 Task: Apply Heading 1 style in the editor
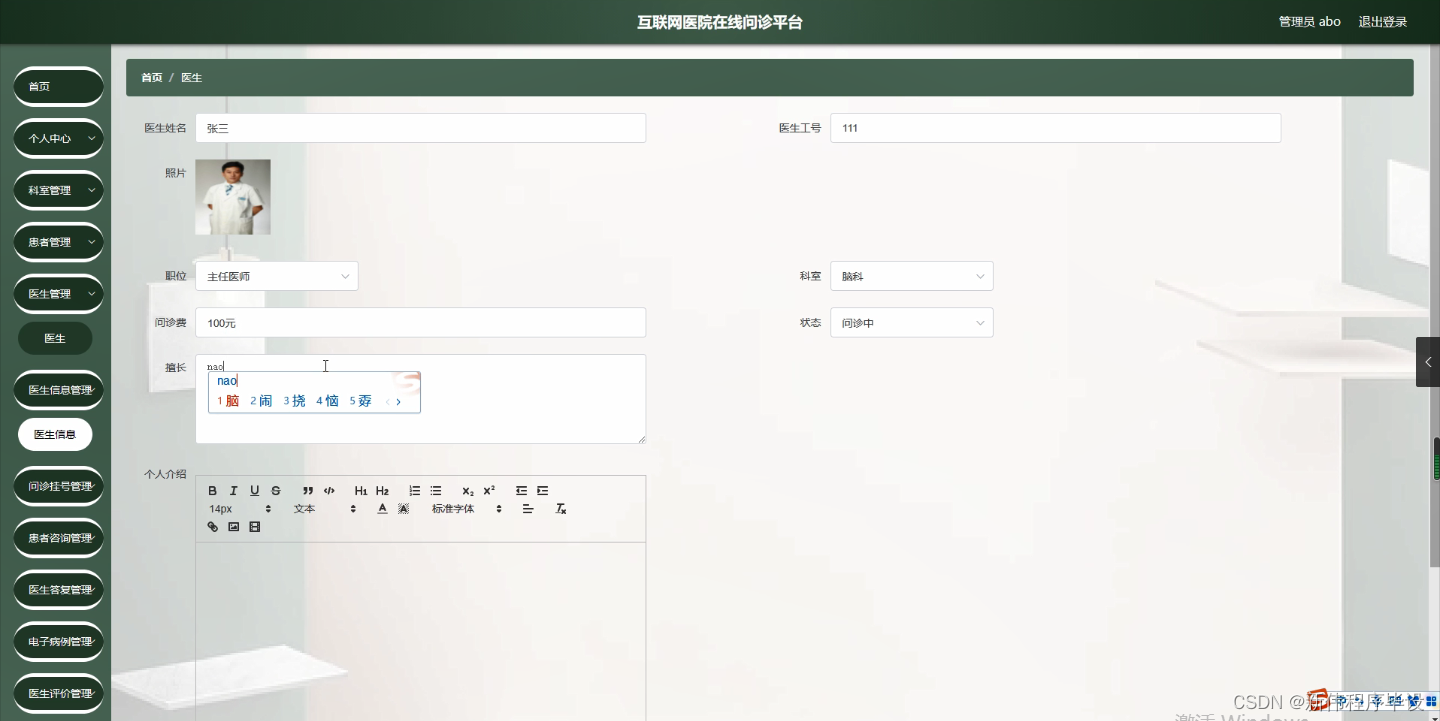pyautogui.click(x=361, y=490)
